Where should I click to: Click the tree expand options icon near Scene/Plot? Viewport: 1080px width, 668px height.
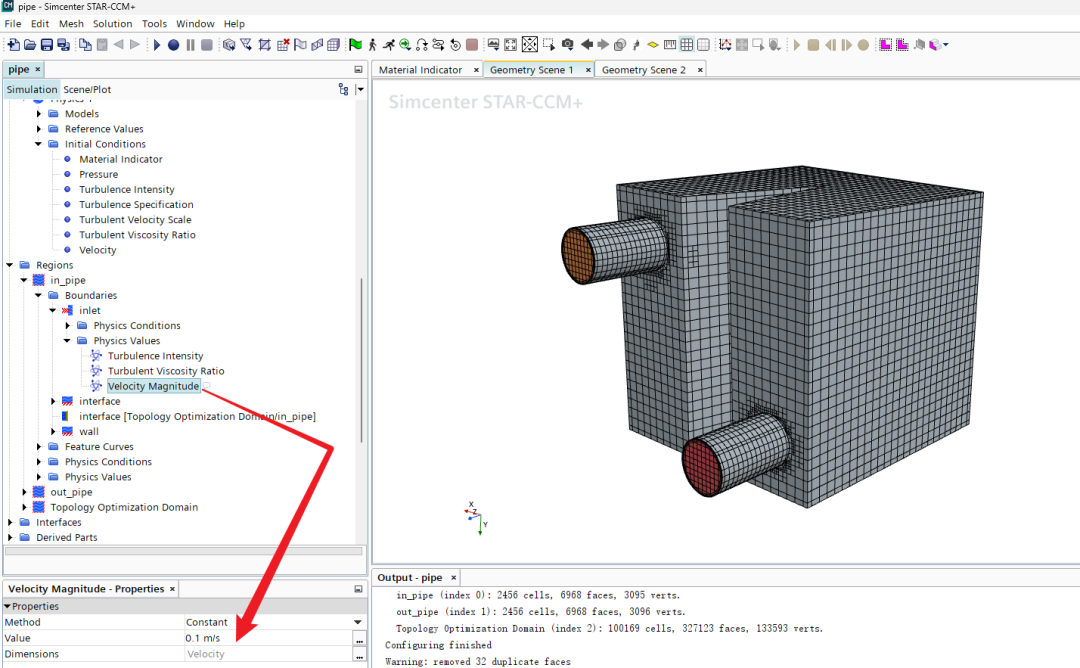point(344,90)
